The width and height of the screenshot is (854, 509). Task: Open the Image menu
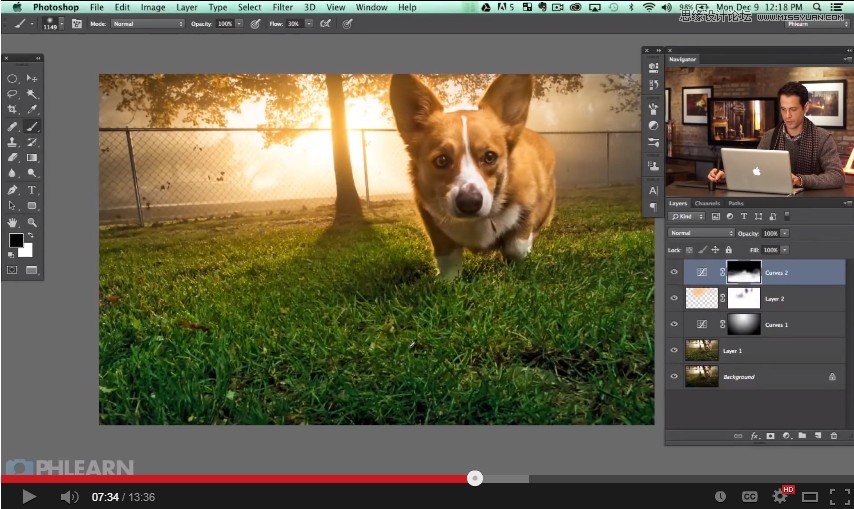coord(153,7)
